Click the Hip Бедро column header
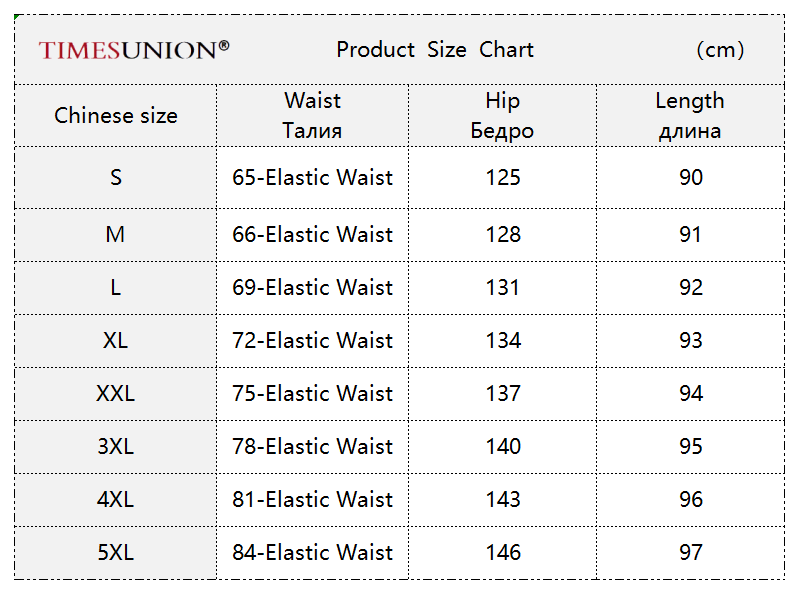Screen dimensions: 802x590 [x=502, y=116]
